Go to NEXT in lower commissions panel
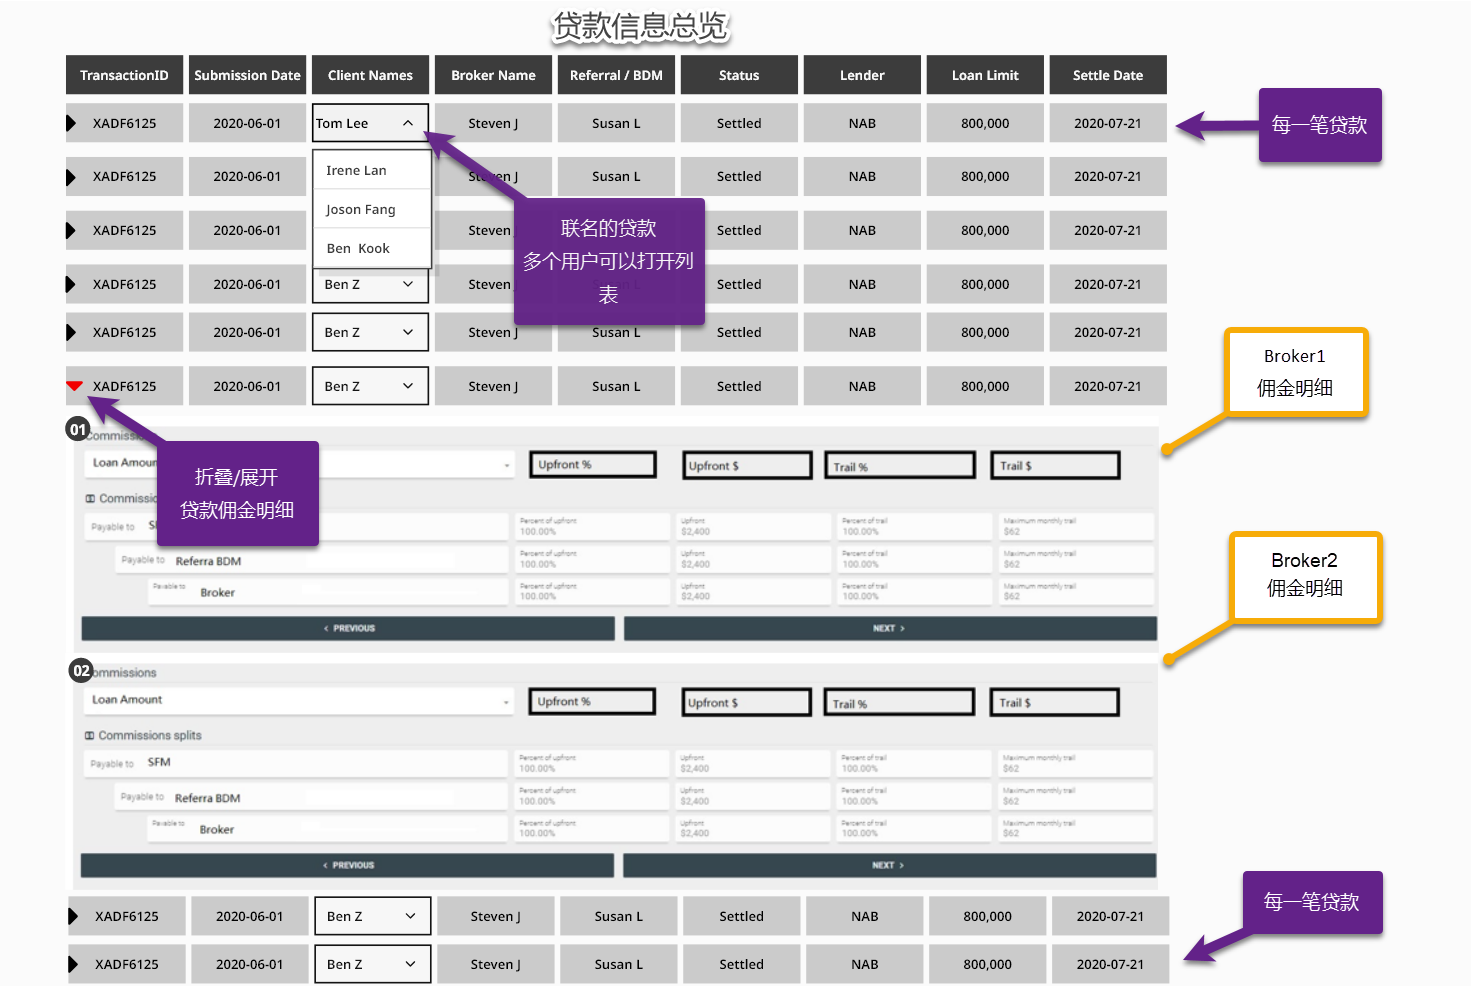 pyautogui.click(x=889, y=865)
